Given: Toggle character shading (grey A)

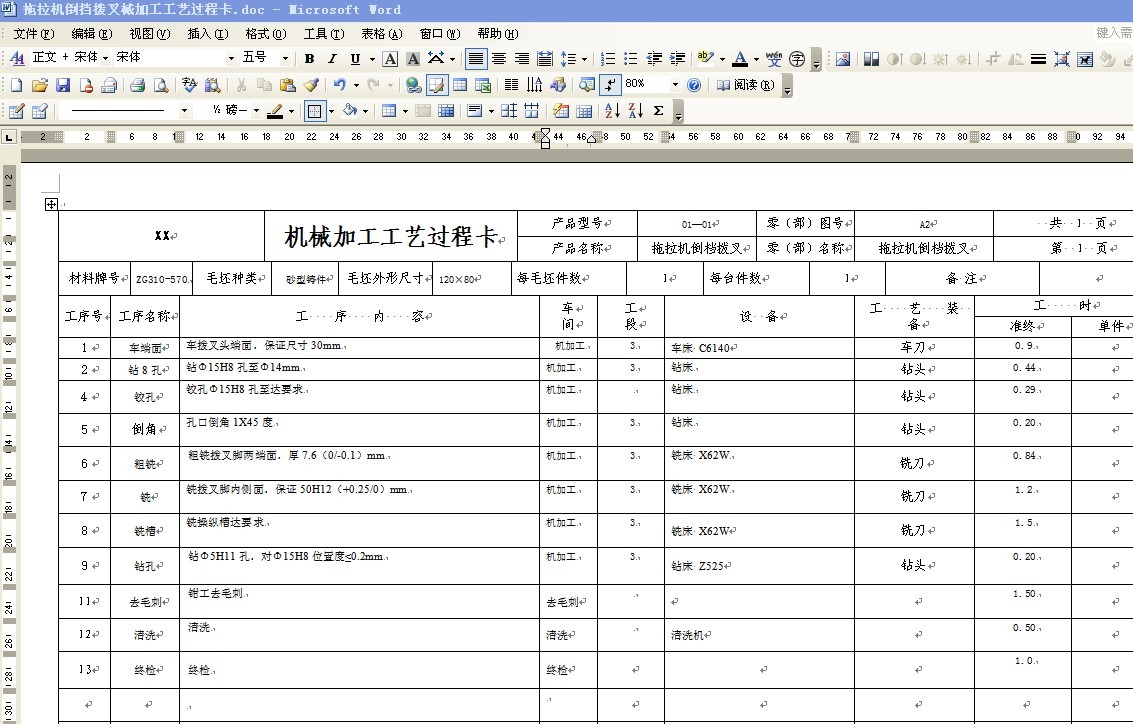Looking at the screenshot, I should coord(413,59).
